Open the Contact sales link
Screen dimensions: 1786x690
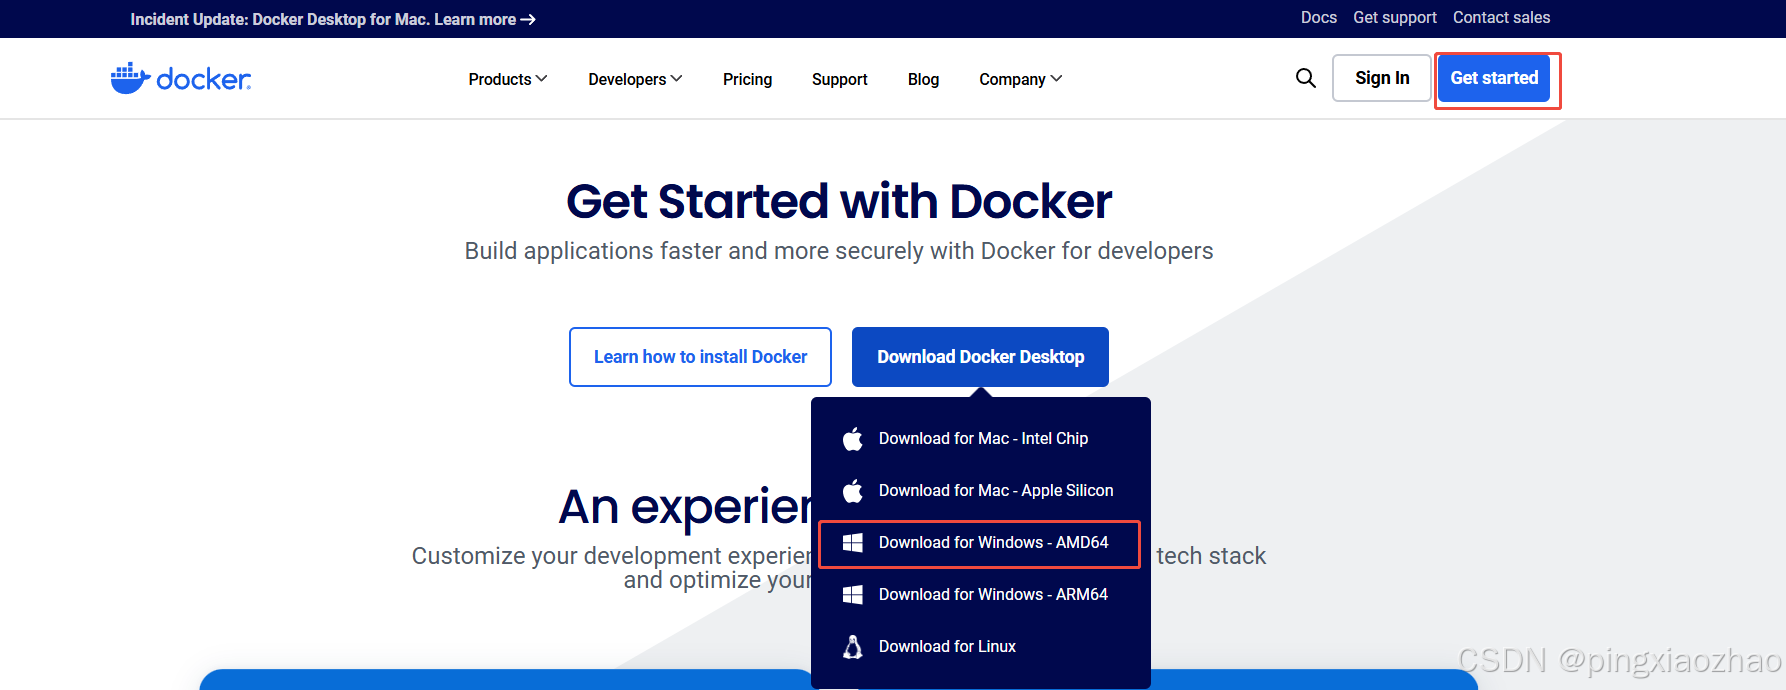(x=1501, y=18)
